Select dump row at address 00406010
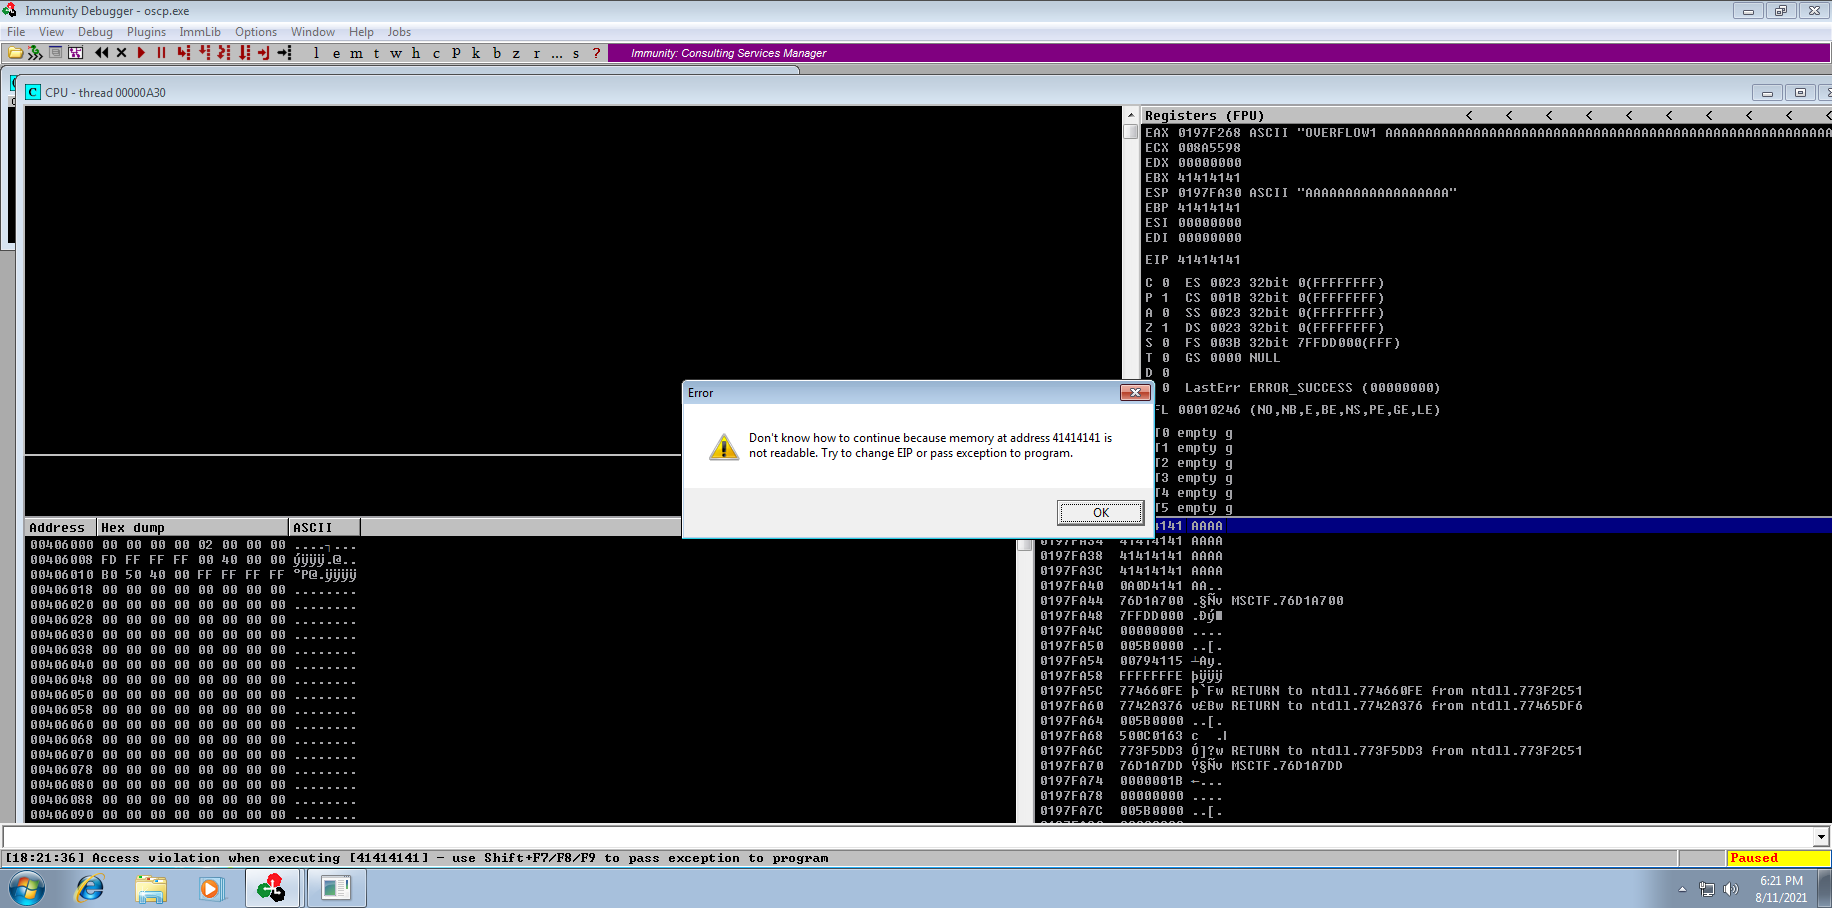The height and width of the screenshot is (908, 1832). coord(193,575)
